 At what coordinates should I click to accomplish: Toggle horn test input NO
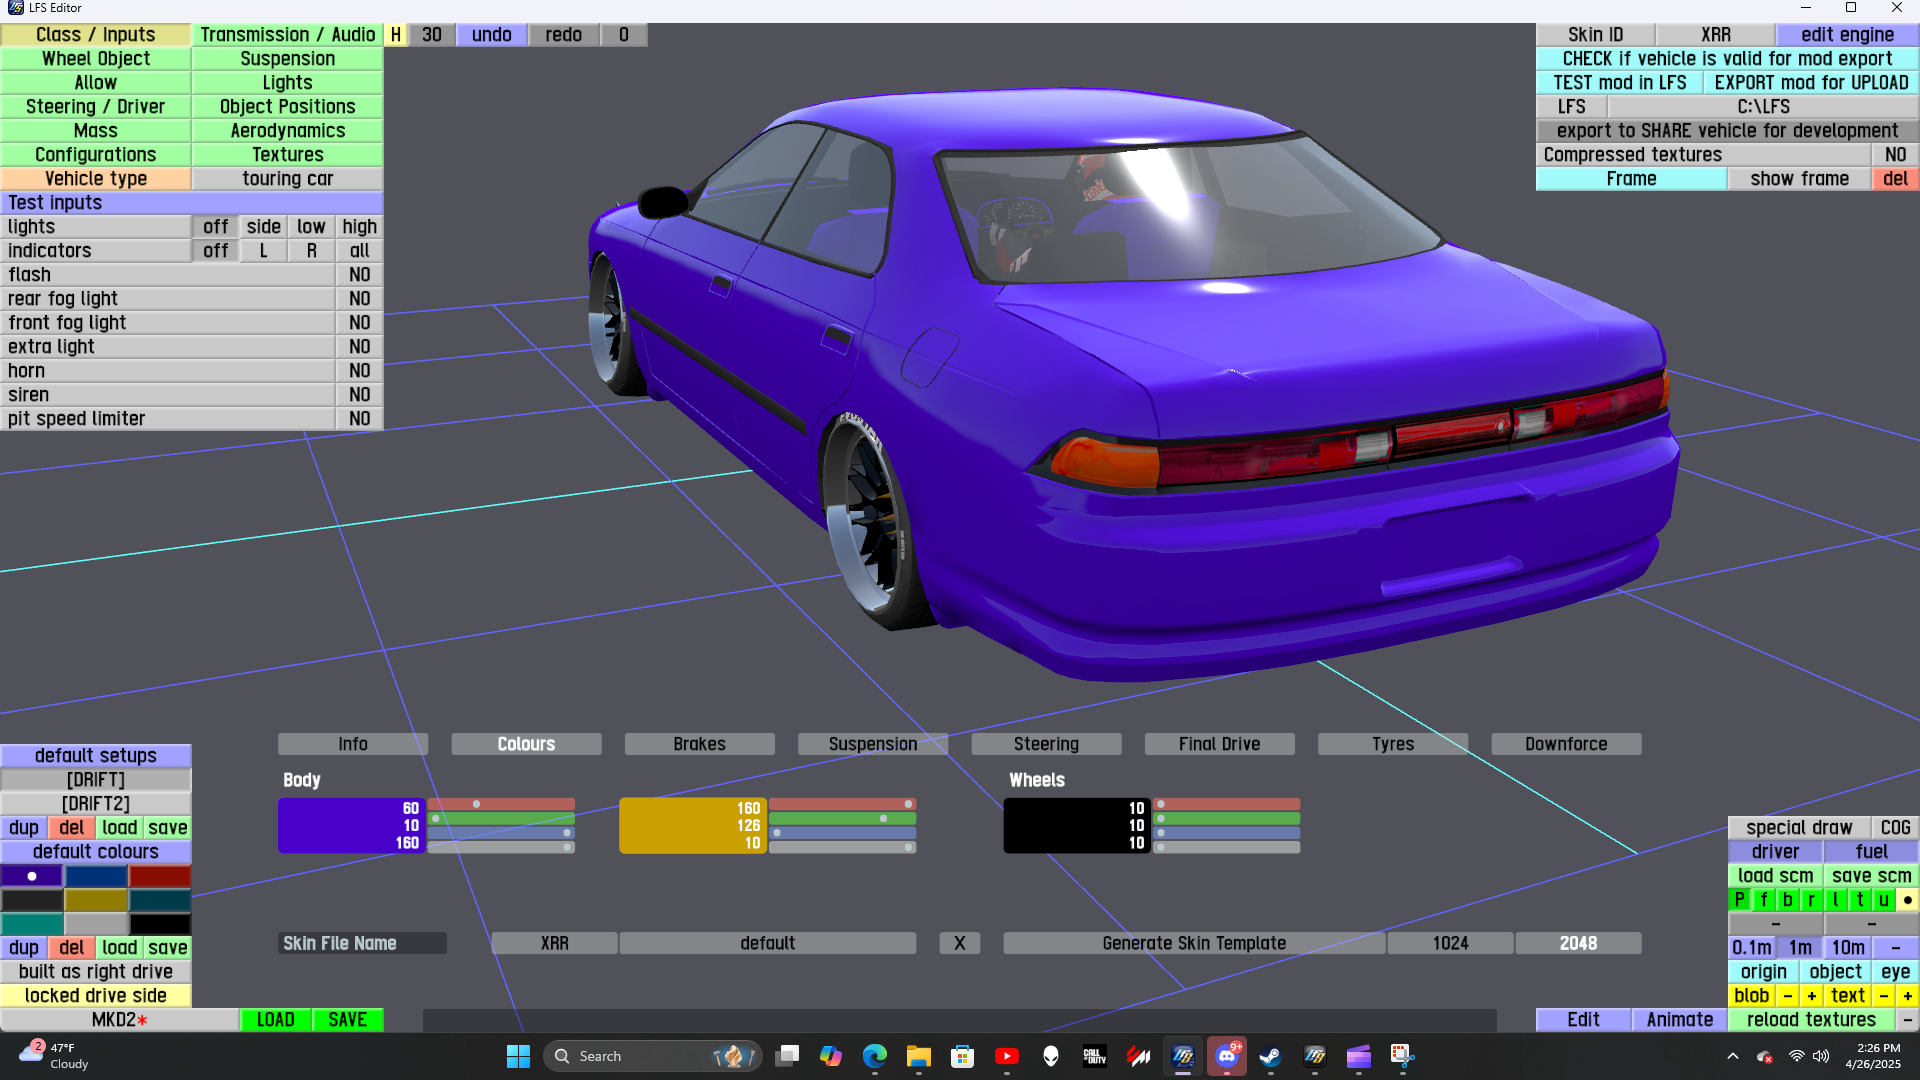tap(359, 371)
